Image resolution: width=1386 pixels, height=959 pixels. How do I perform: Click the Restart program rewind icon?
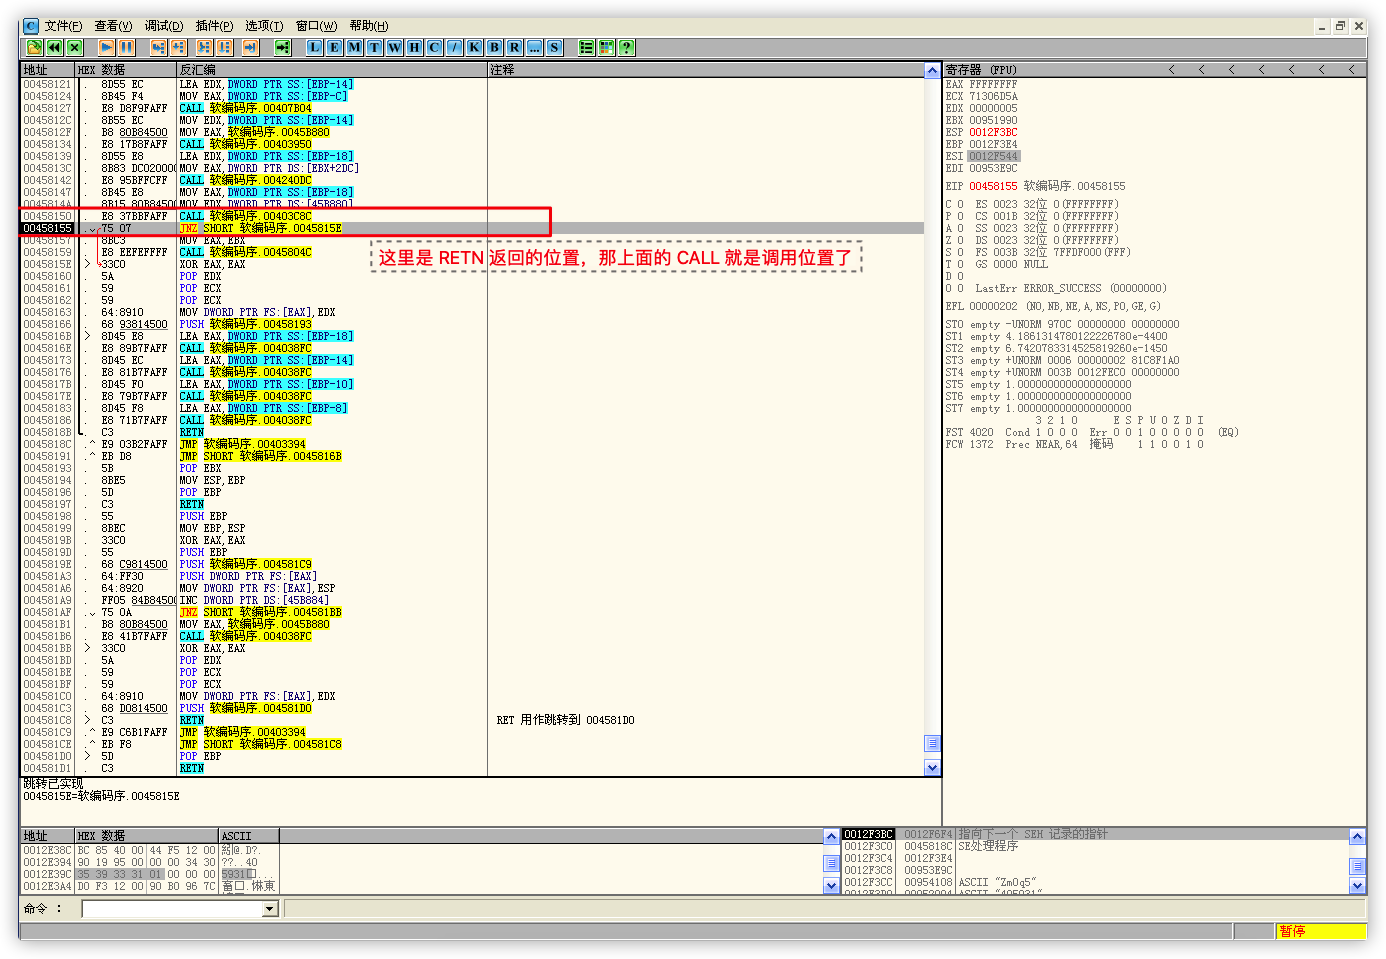tap(54, 47)
